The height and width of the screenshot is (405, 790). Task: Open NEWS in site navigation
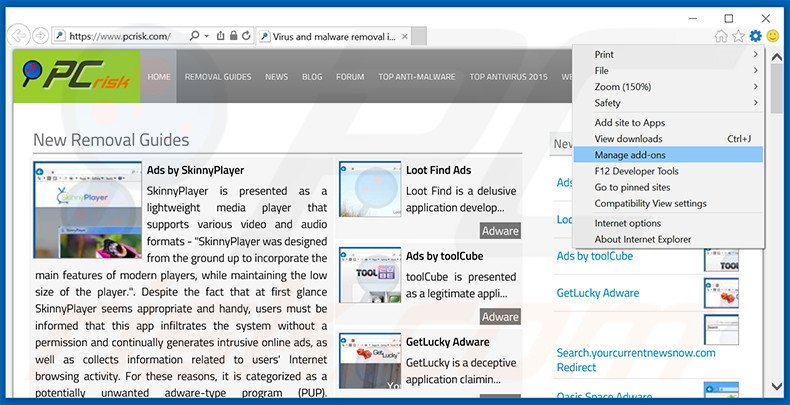(277, 77)
